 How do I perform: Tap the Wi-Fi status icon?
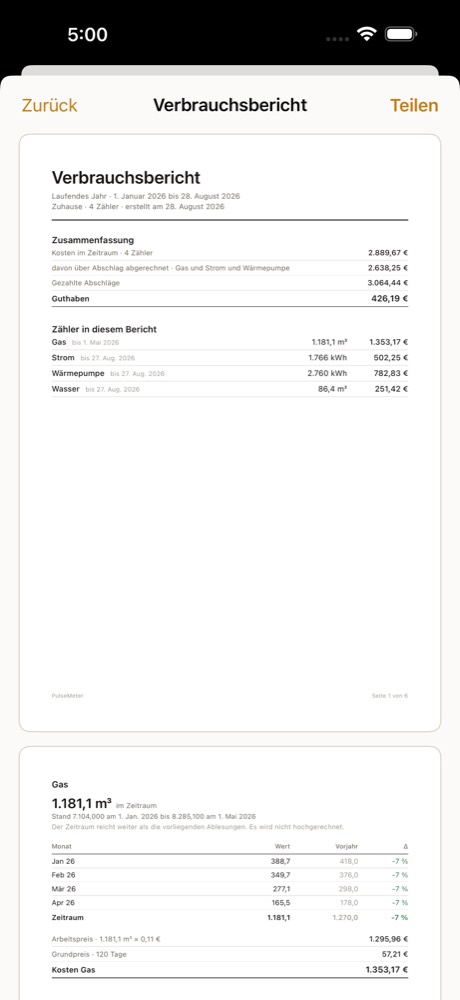(x=367, y=34)
